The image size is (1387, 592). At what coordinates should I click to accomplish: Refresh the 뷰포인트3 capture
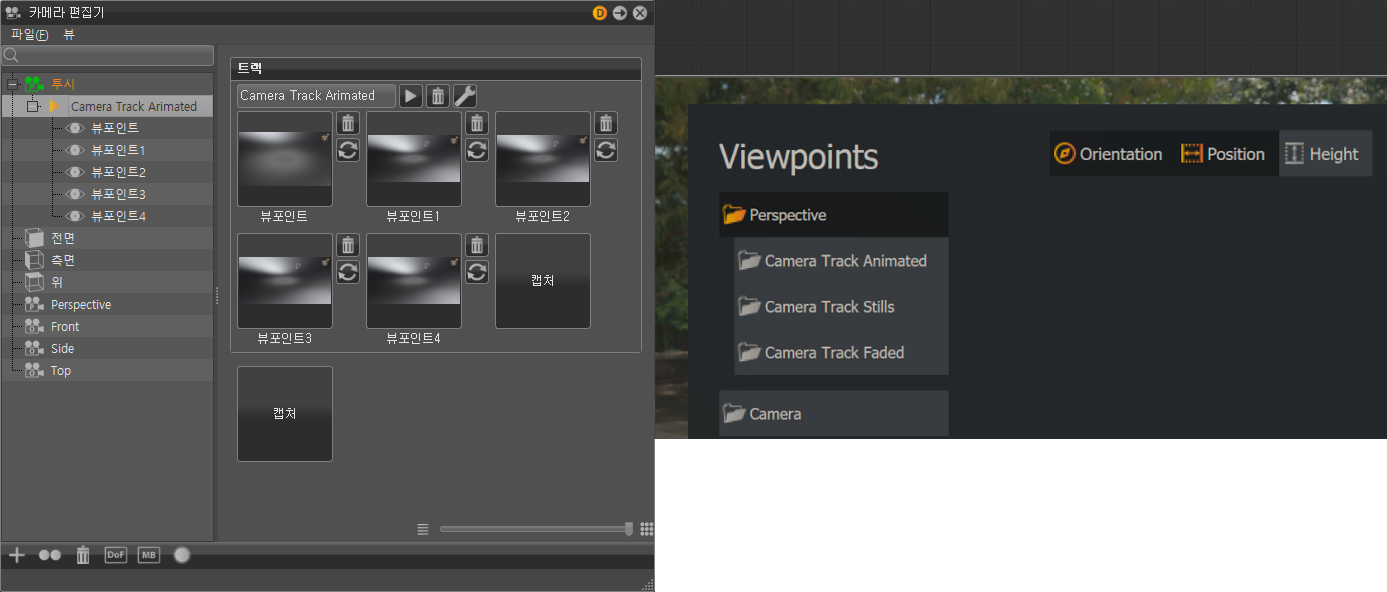click(x=347, y=272)
